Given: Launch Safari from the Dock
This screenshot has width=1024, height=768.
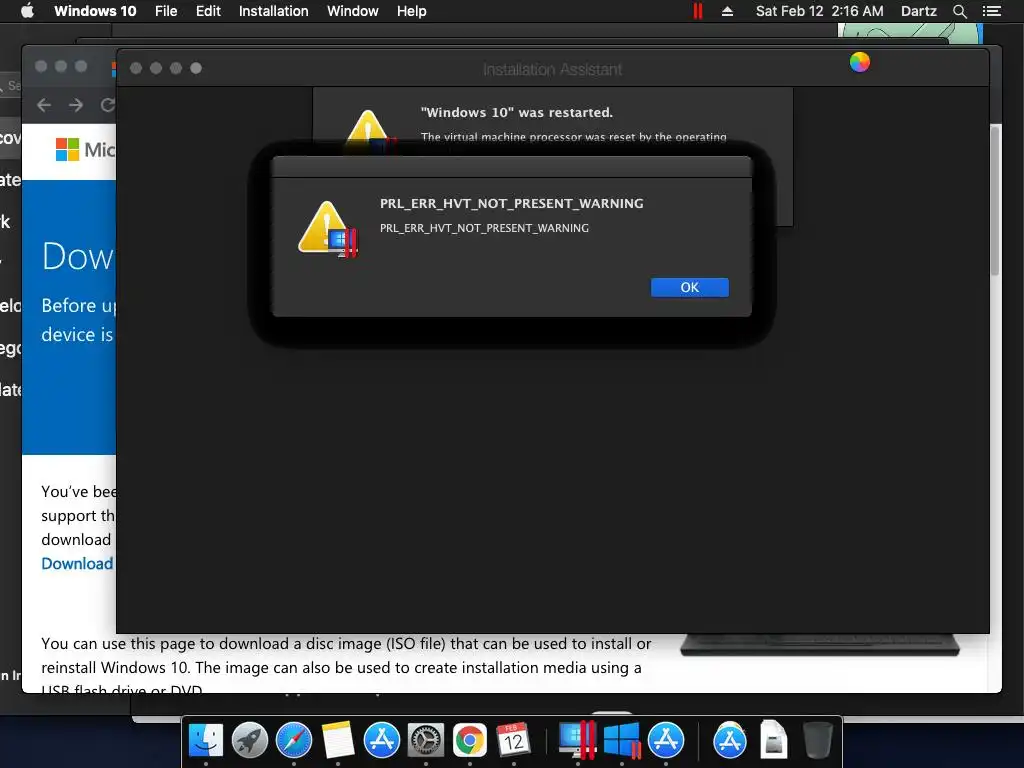Looking at the screenshot, I should (x=294, y=741).
